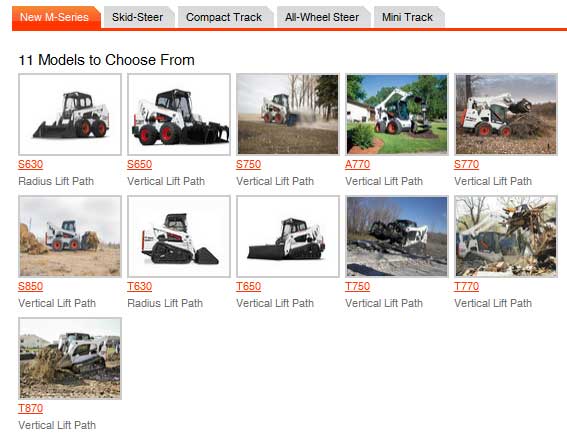The width and height of the screenshot is (567, 444).
Task: Go to the Mini Track tab
Action: coord(408,17)
